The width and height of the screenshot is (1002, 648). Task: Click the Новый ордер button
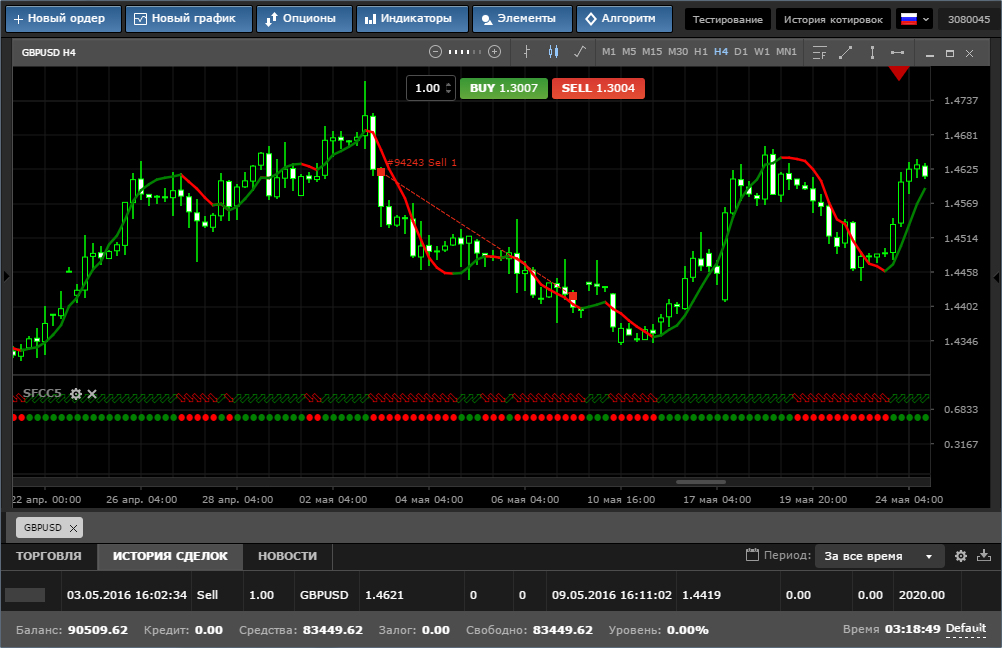pos(63,19)
